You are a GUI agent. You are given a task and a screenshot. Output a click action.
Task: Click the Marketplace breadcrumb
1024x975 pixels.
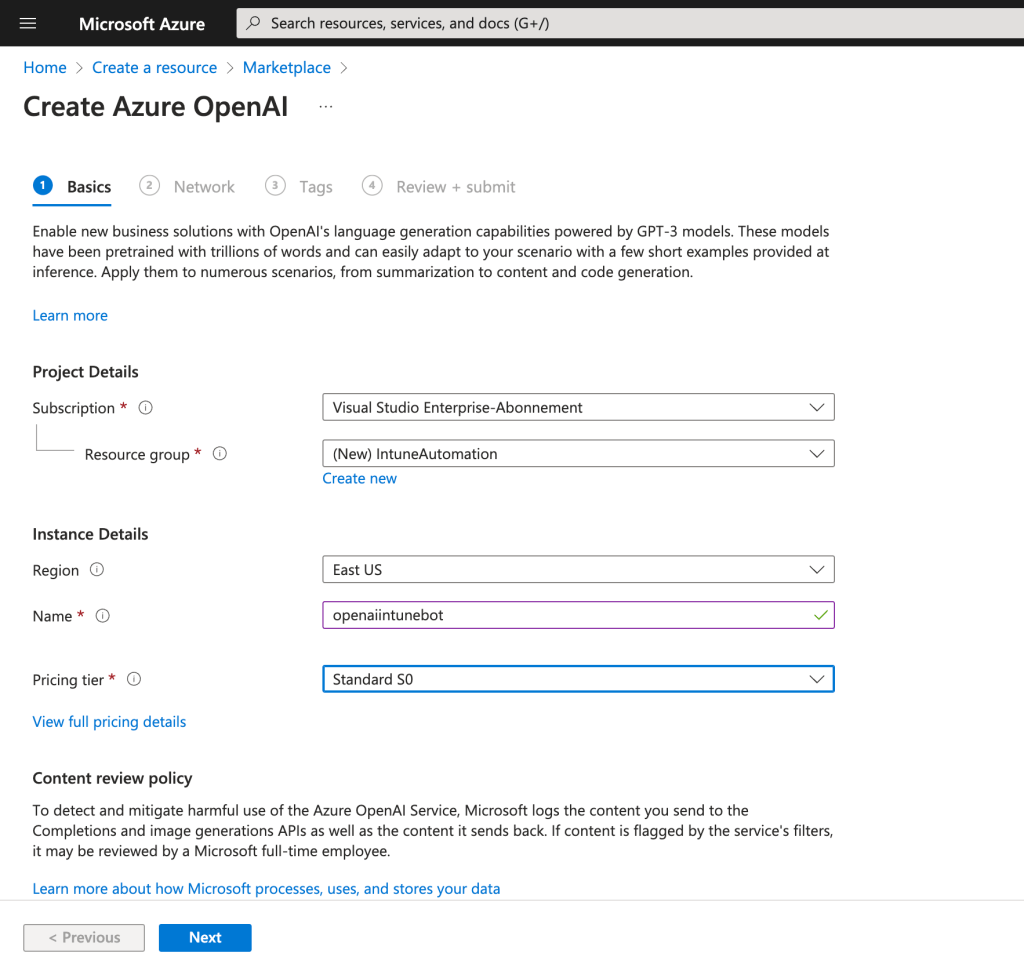(286, 68)
